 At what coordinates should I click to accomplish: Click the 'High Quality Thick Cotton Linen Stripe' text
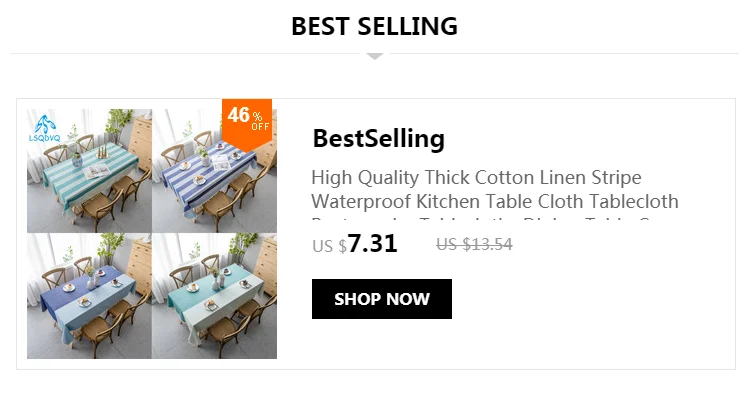click(x=476, y=178)
